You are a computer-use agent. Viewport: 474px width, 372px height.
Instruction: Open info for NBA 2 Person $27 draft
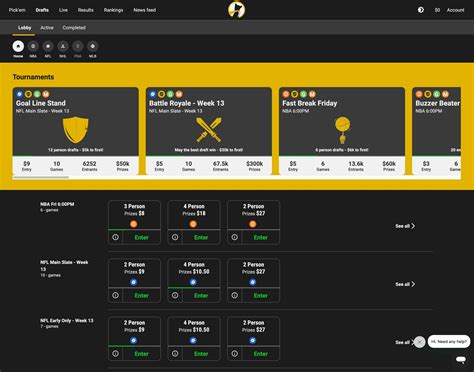(x=235, y=237)
